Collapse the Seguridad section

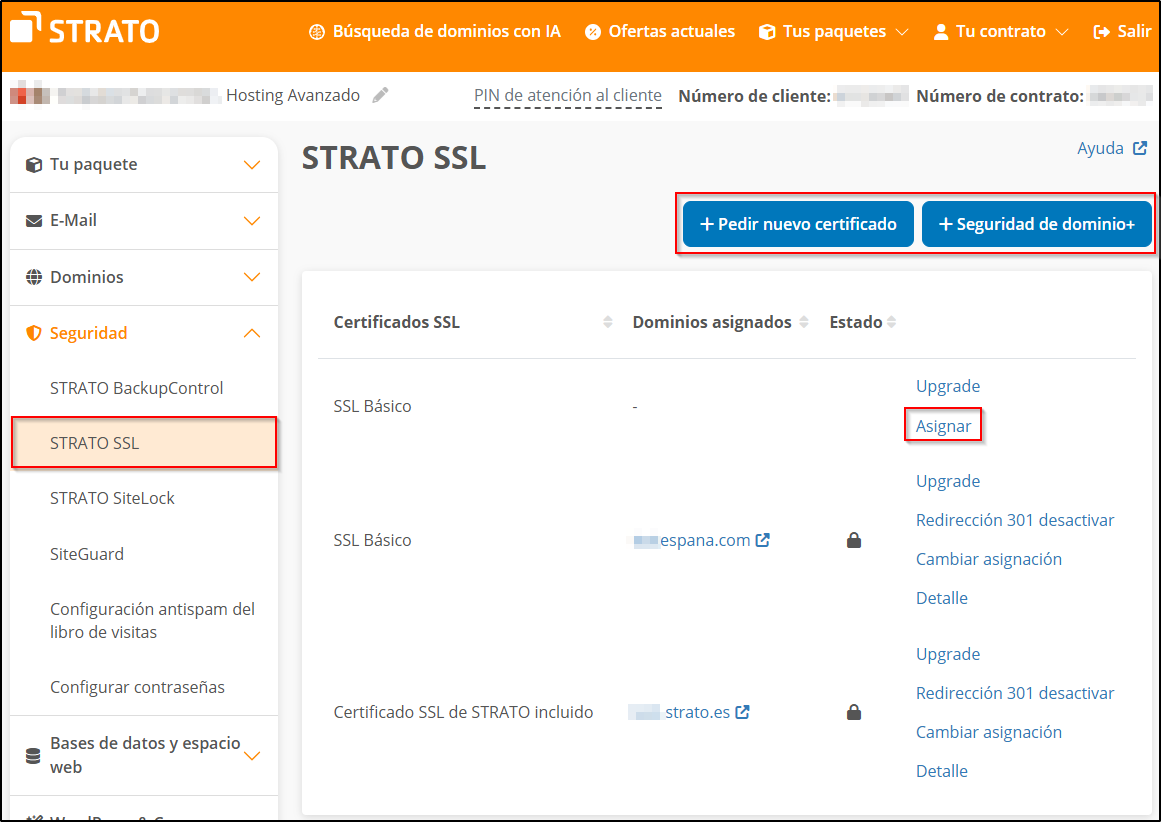252,332
